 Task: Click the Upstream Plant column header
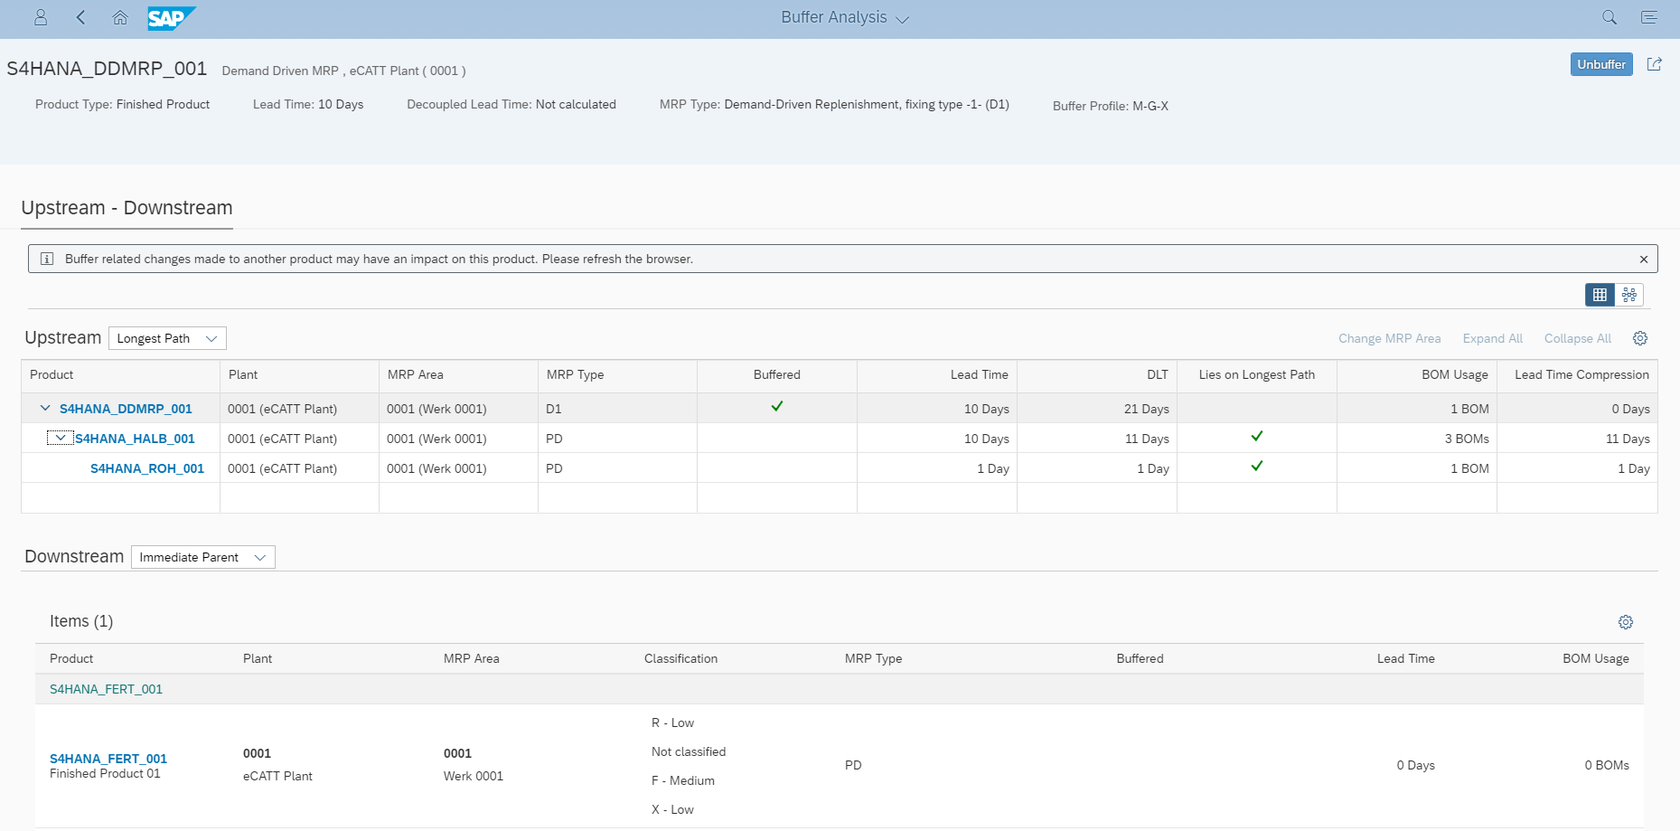299,375
